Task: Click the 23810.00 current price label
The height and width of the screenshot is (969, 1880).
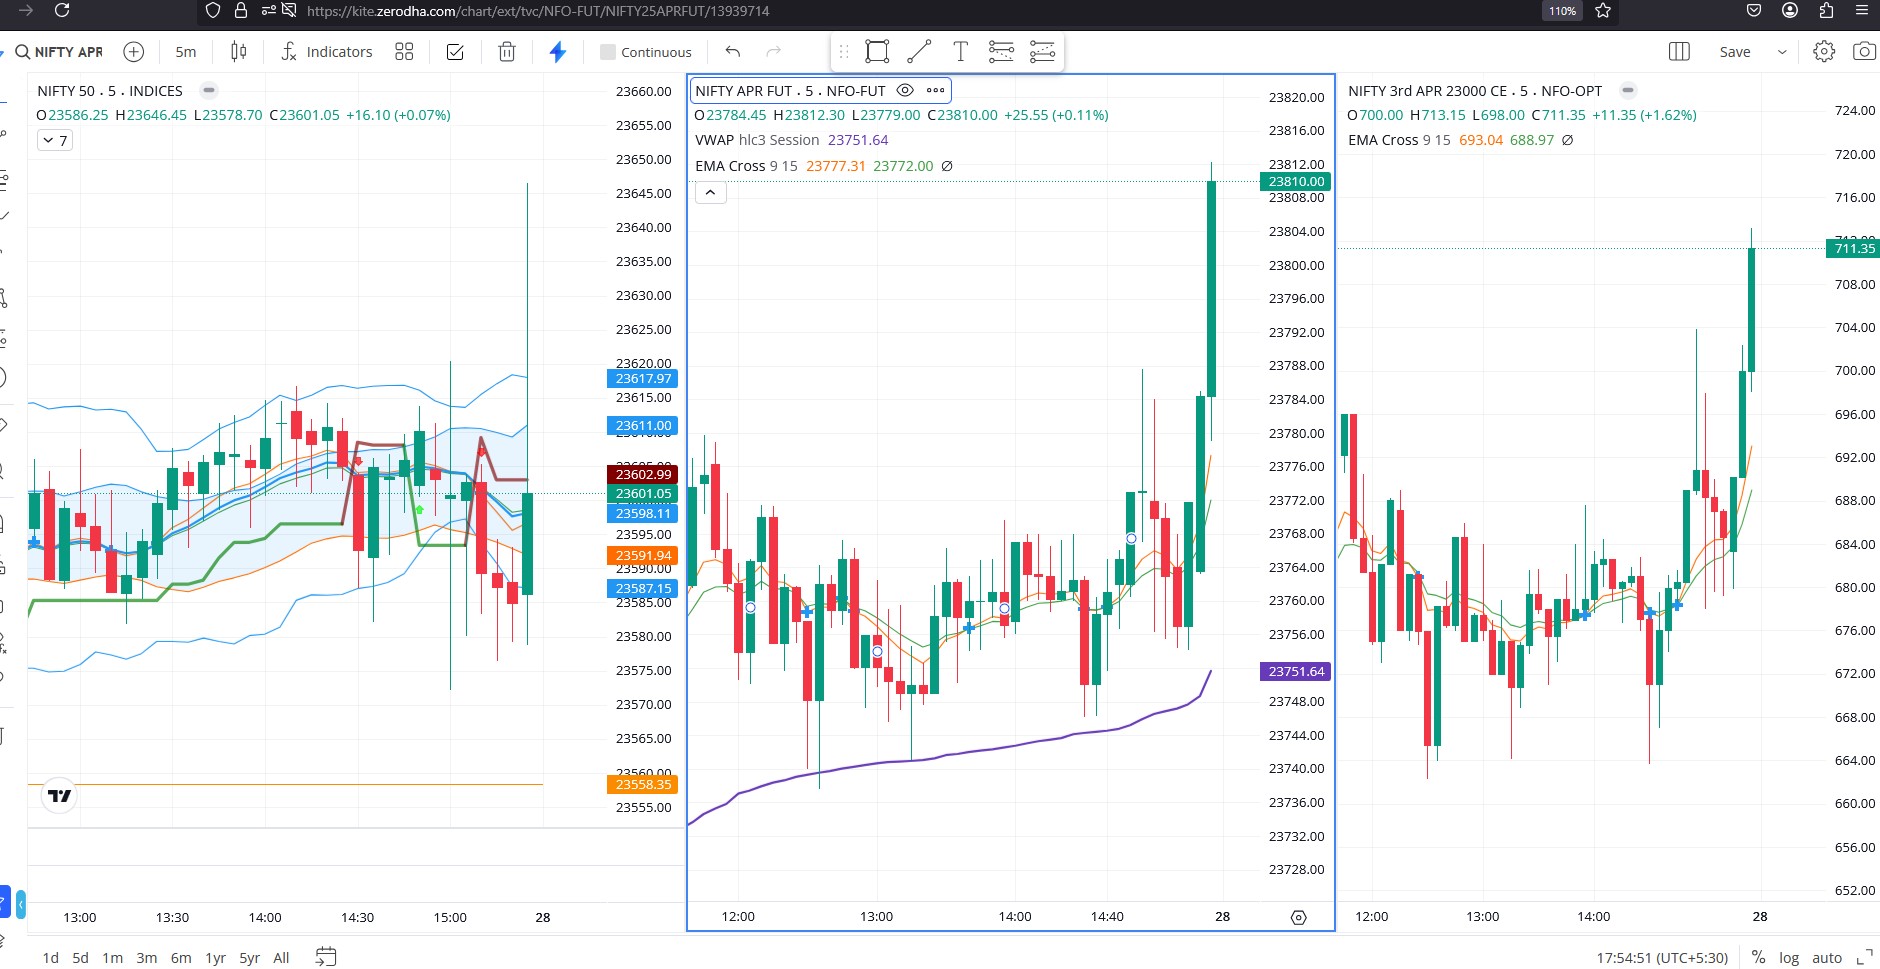Action: click(x=1295, y=182)
